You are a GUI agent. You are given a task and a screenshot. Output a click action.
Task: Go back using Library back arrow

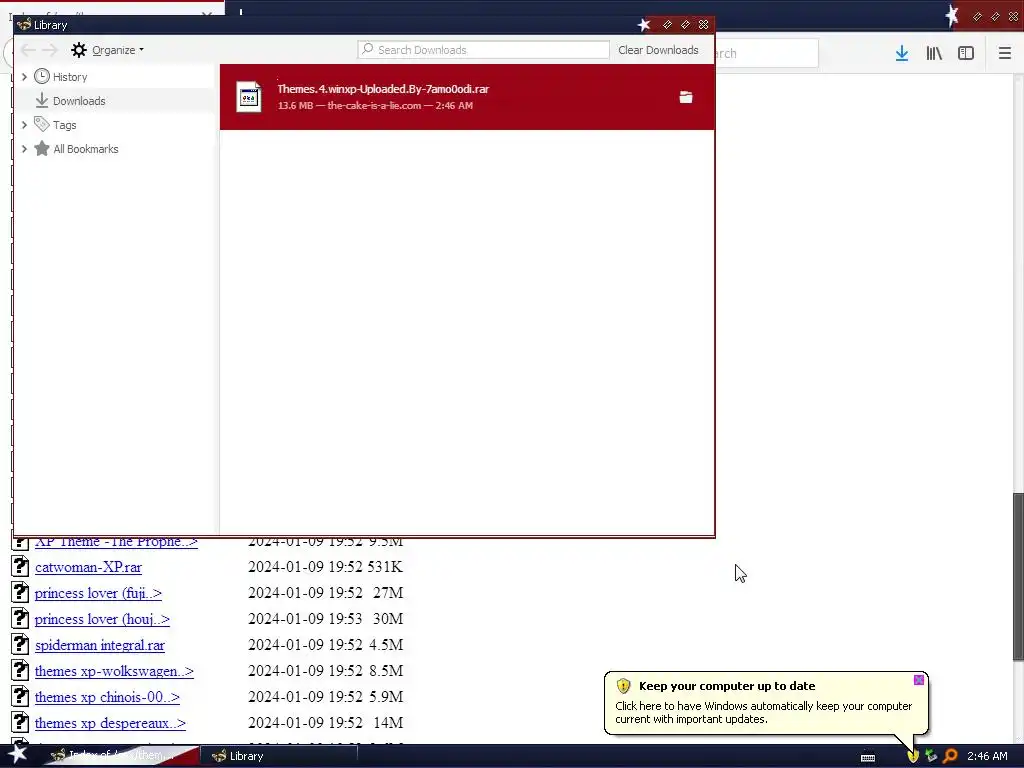[x=28, y=50]
